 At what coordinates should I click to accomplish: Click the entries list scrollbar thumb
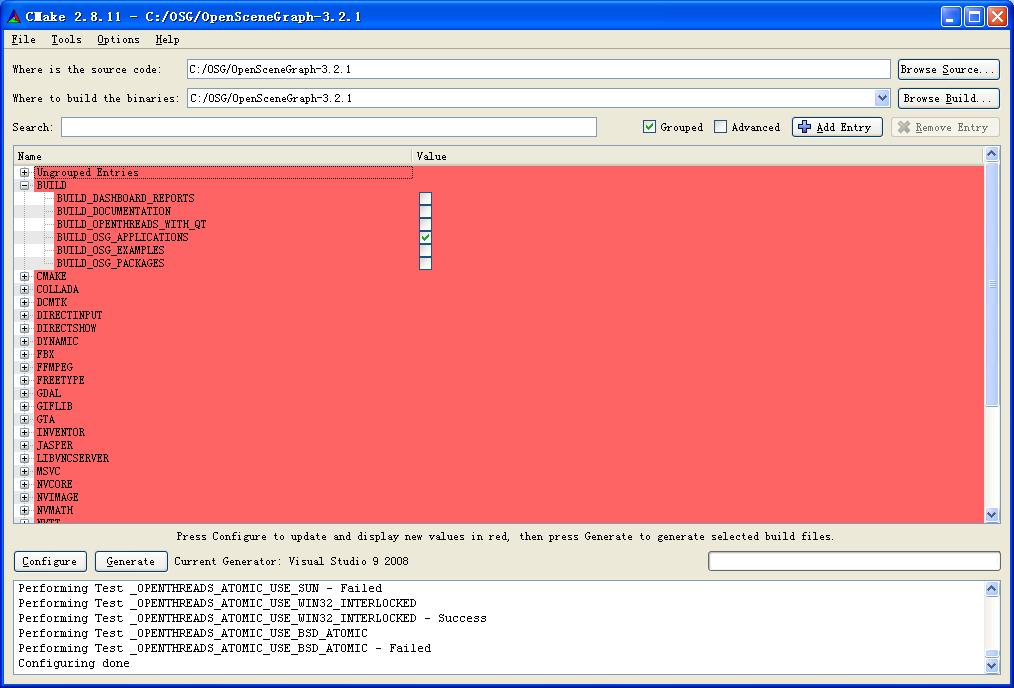point(991,284)
